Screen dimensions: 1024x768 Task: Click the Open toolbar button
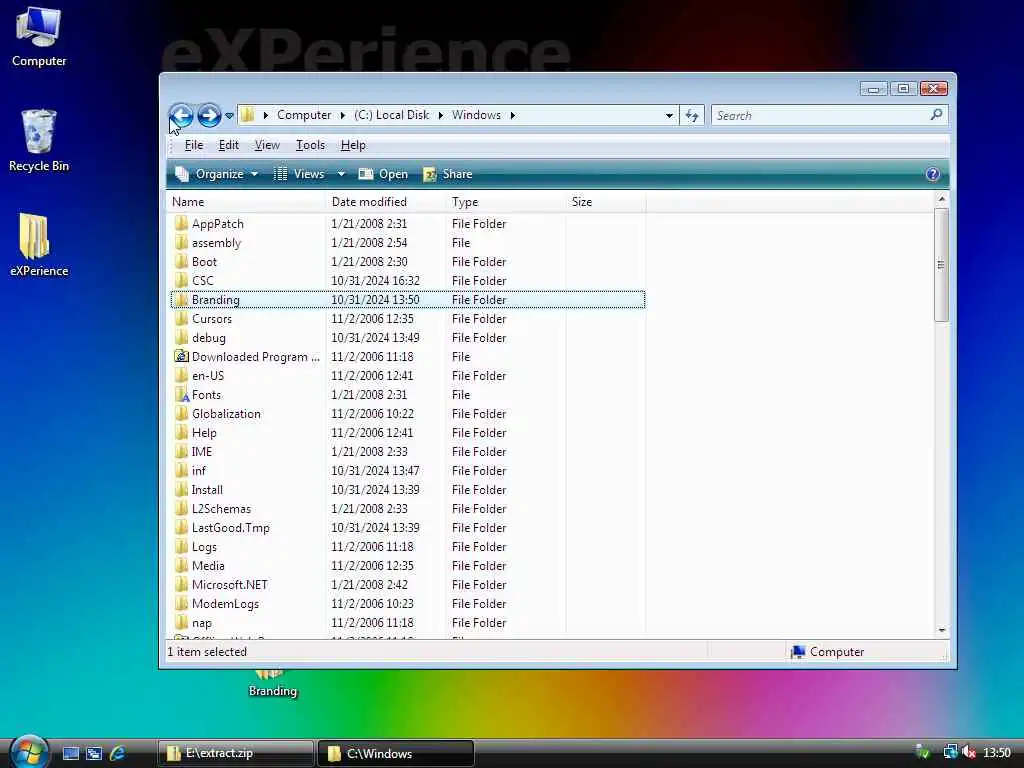383,174
